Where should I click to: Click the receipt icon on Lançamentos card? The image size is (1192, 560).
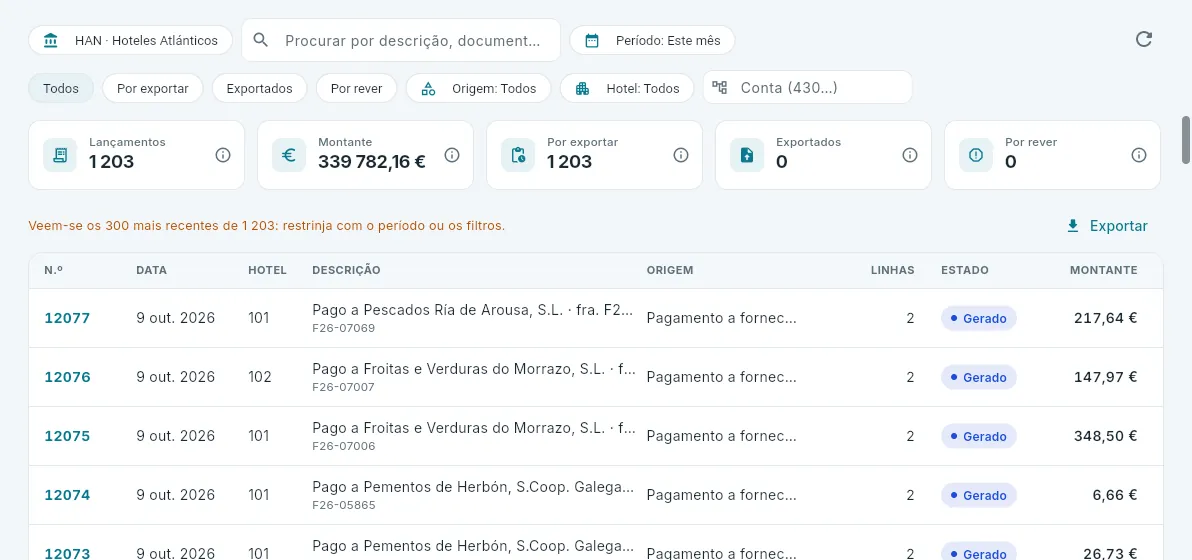tap(60, 155)
